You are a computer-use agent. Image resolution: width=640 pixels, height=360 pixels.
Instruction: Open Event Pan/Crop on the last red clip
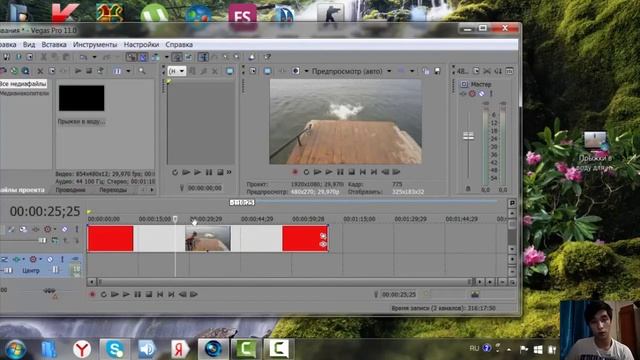tap(323, 236)
